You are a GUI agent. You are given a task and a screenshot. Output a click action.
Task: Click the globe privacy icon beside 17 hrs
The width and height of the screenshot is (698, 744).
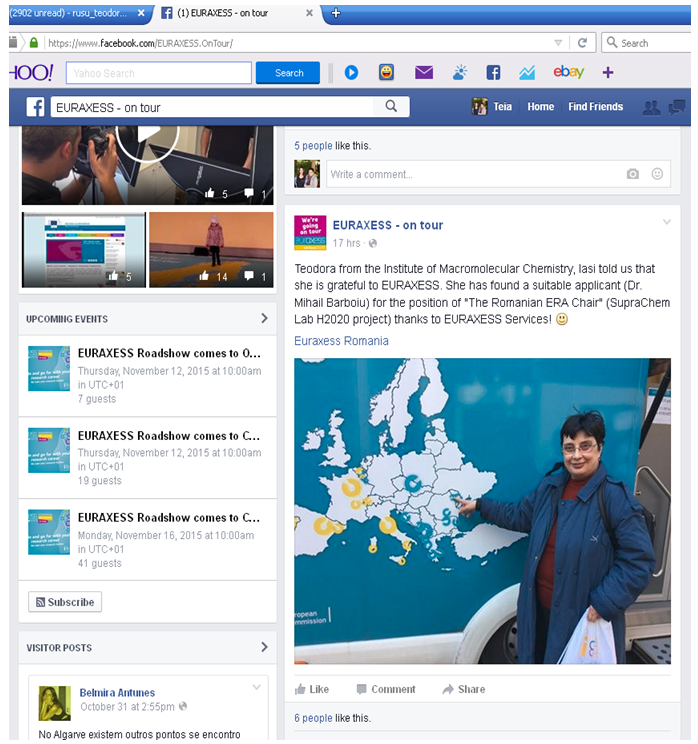pos(373,243)
